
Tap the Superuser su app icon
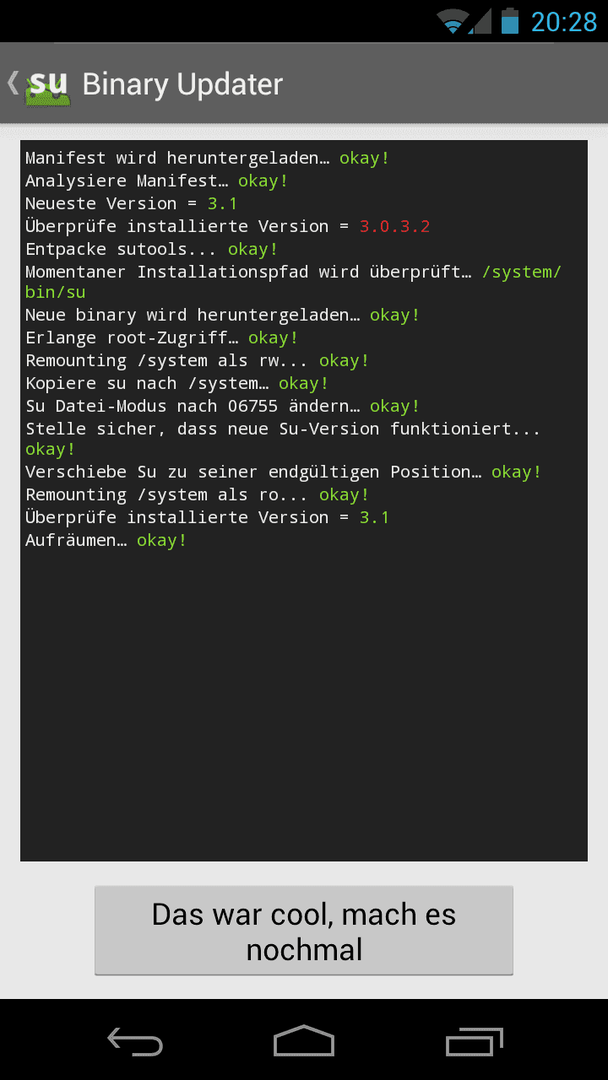point(48,85)
